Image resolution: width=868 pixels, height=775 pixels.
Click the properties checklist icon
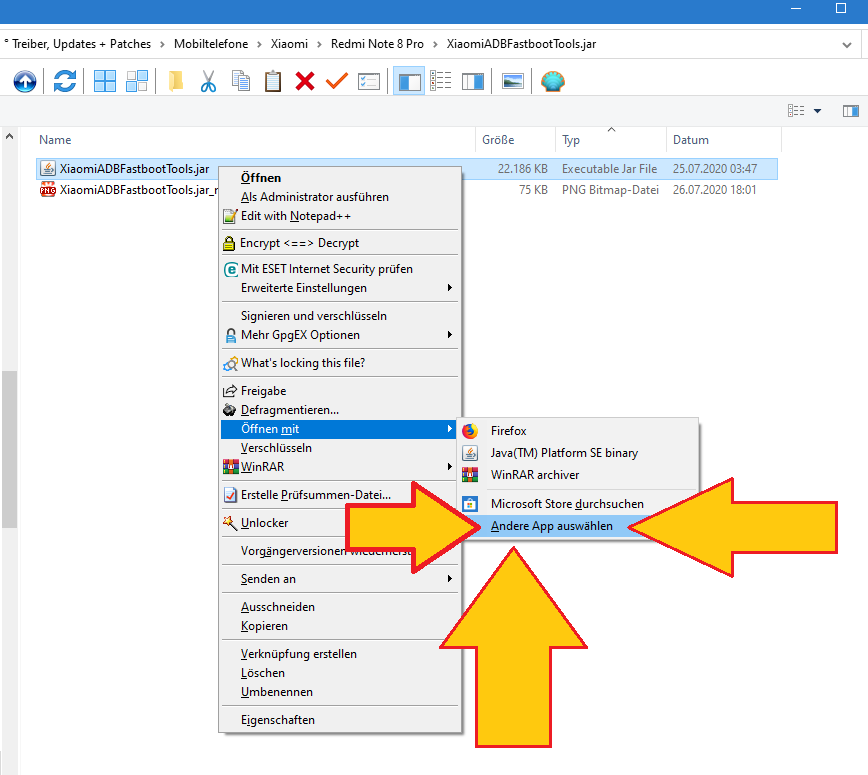coord(369,81)
